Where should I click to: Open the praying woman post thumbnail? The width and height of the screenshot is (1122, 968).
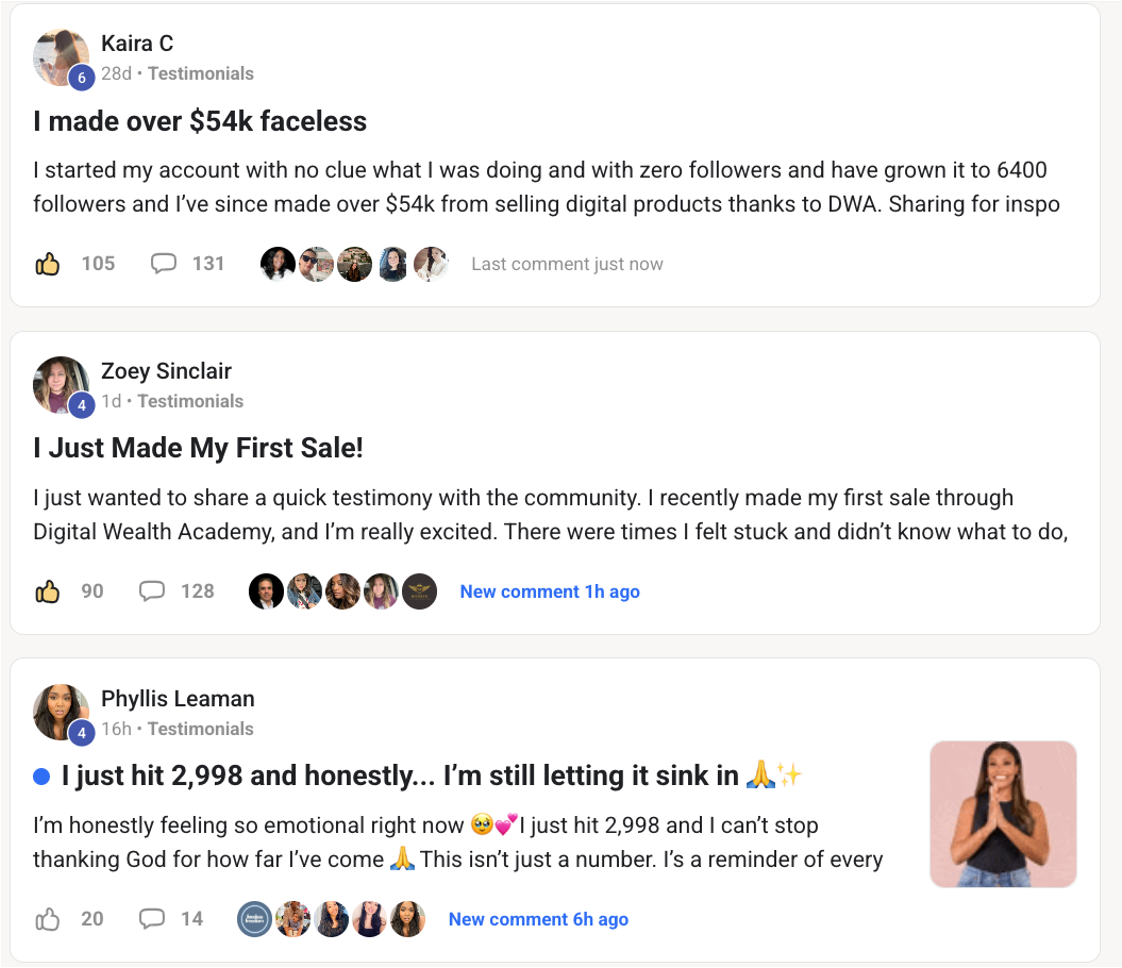coord(1003,814)
